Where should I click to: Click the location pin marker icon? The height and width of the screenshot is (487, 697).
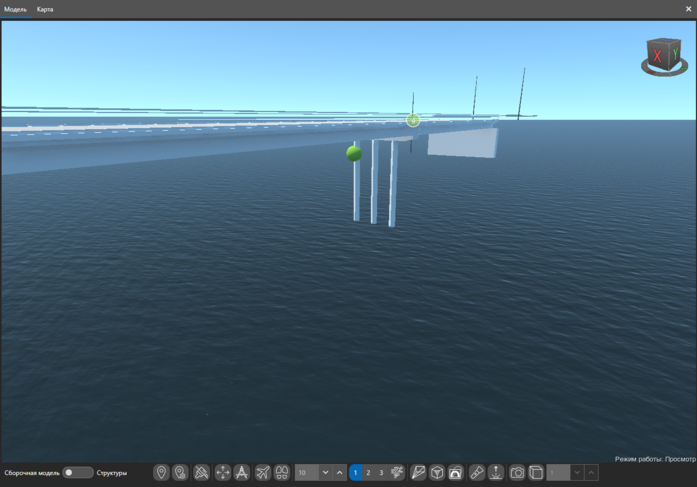coord(161,472)
